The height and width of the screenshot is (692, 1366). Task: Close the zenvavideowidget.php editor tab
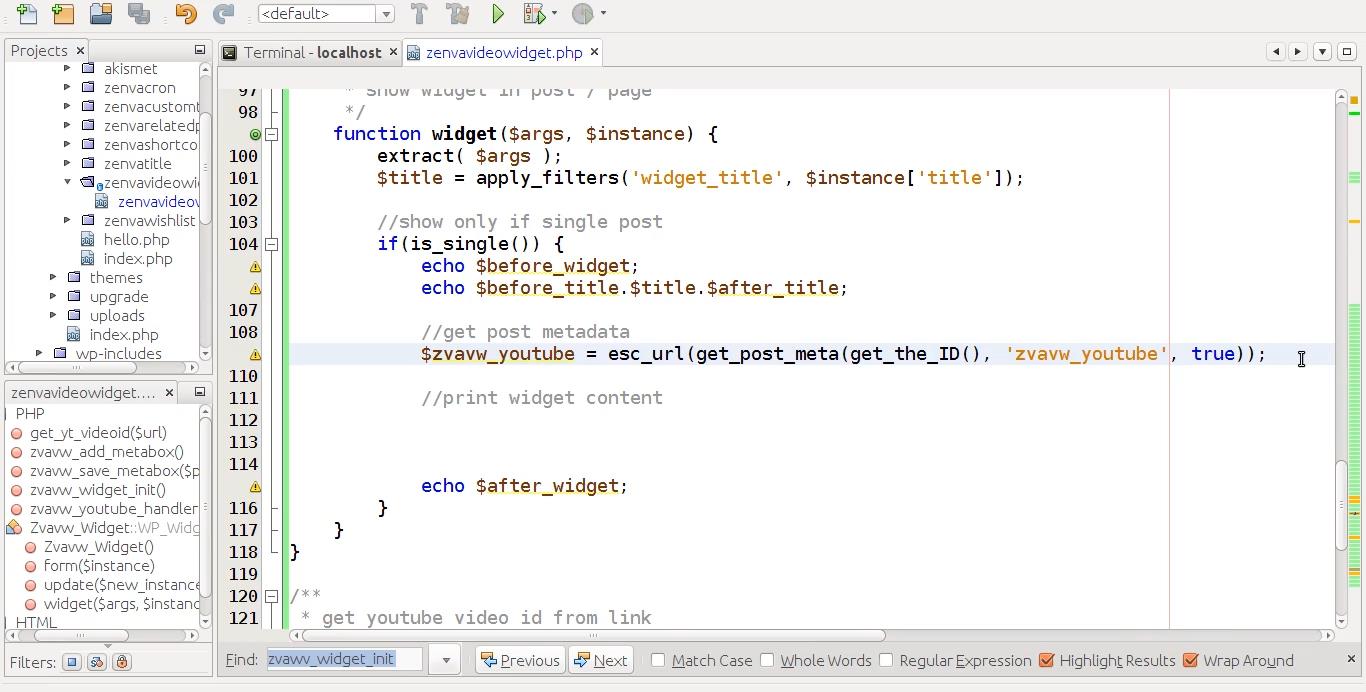pyautogui.click(x=594, y=52)
